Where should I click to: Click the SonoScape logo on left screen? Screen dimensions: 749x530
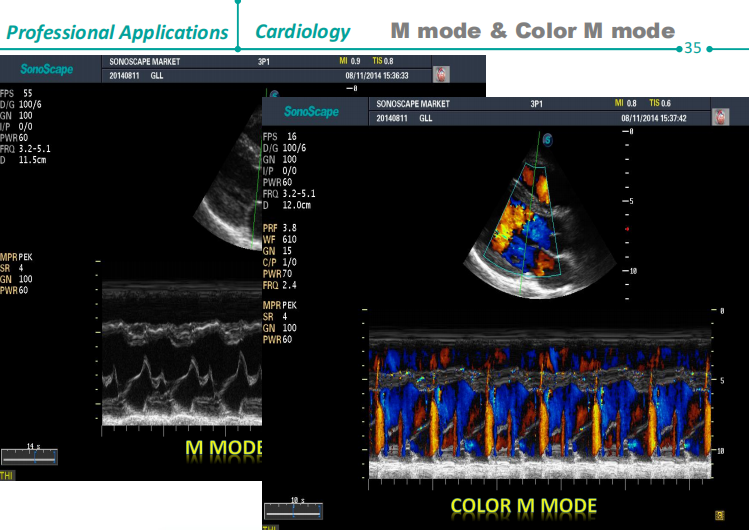point(44,68)
